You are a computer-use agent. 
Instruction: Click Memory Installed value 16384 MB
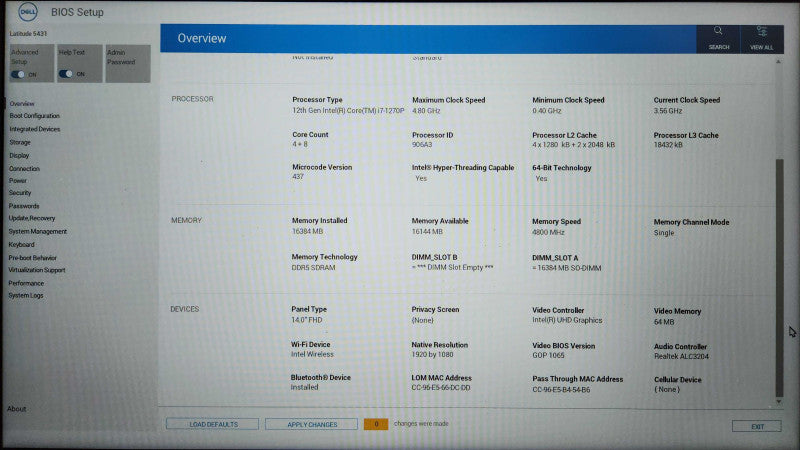307,231
